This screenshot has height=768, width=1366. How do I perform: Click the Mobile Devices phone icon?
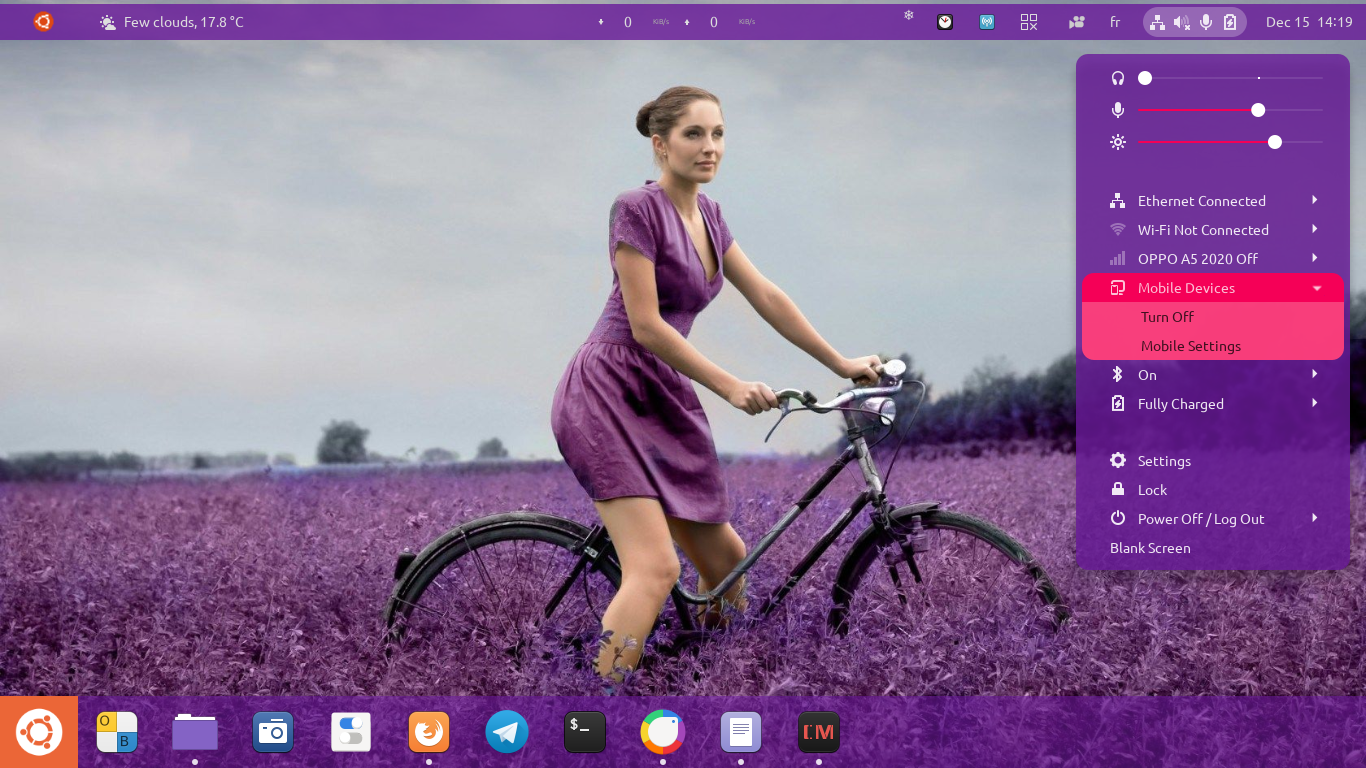pyautogui.click(x=1118, y=288)
